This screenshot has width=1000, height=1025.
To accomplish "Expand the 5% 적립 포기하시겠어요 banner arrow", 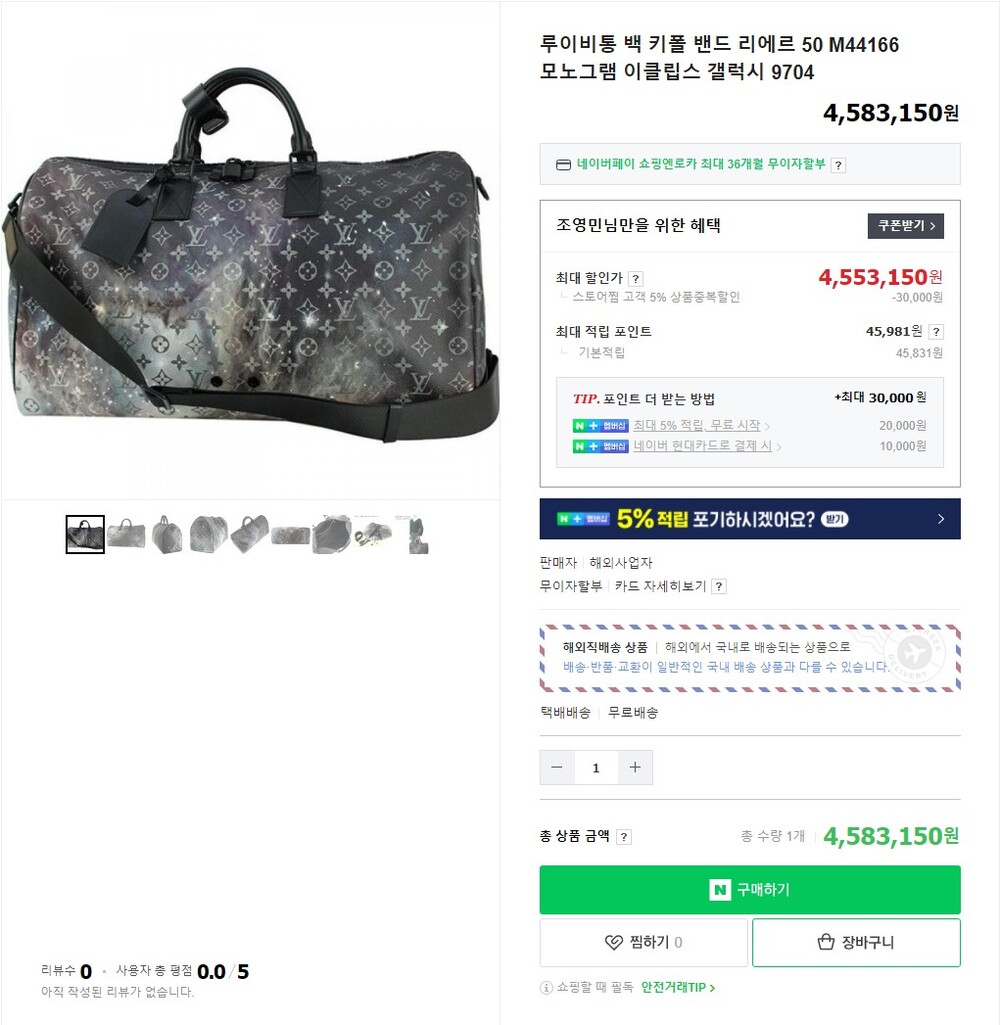I will pos(941,519).
